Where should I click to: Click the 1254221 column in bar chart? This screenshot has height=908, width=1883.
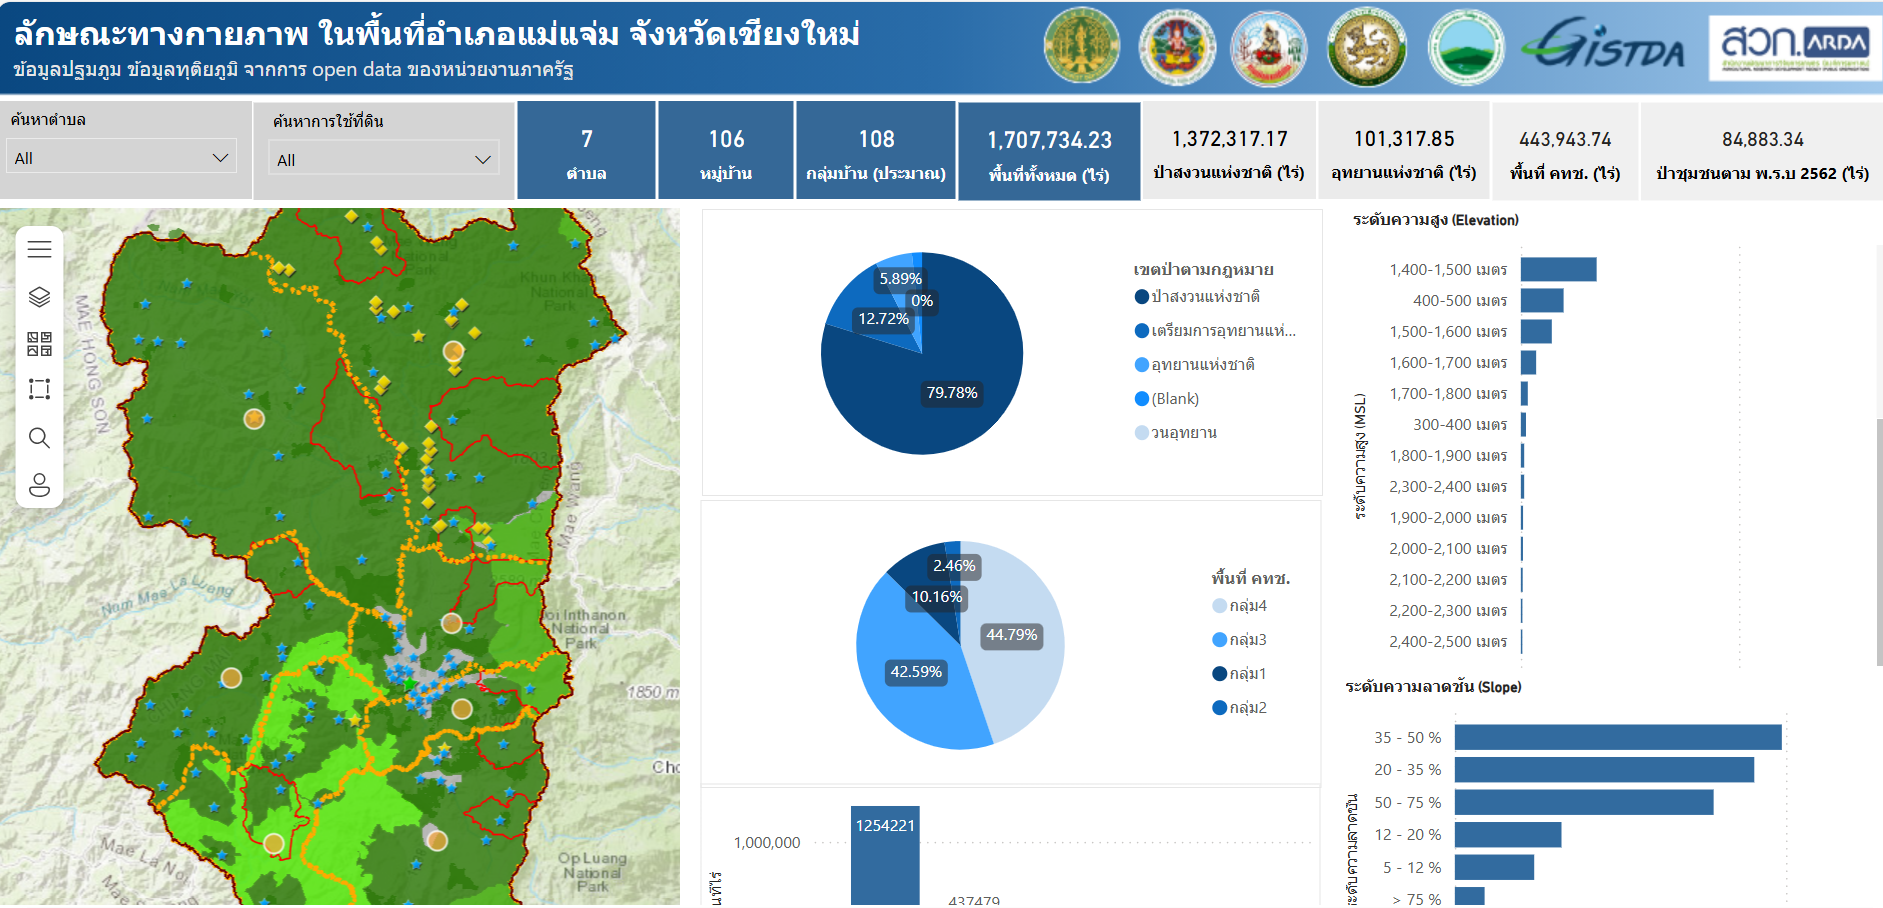(885, 856)
